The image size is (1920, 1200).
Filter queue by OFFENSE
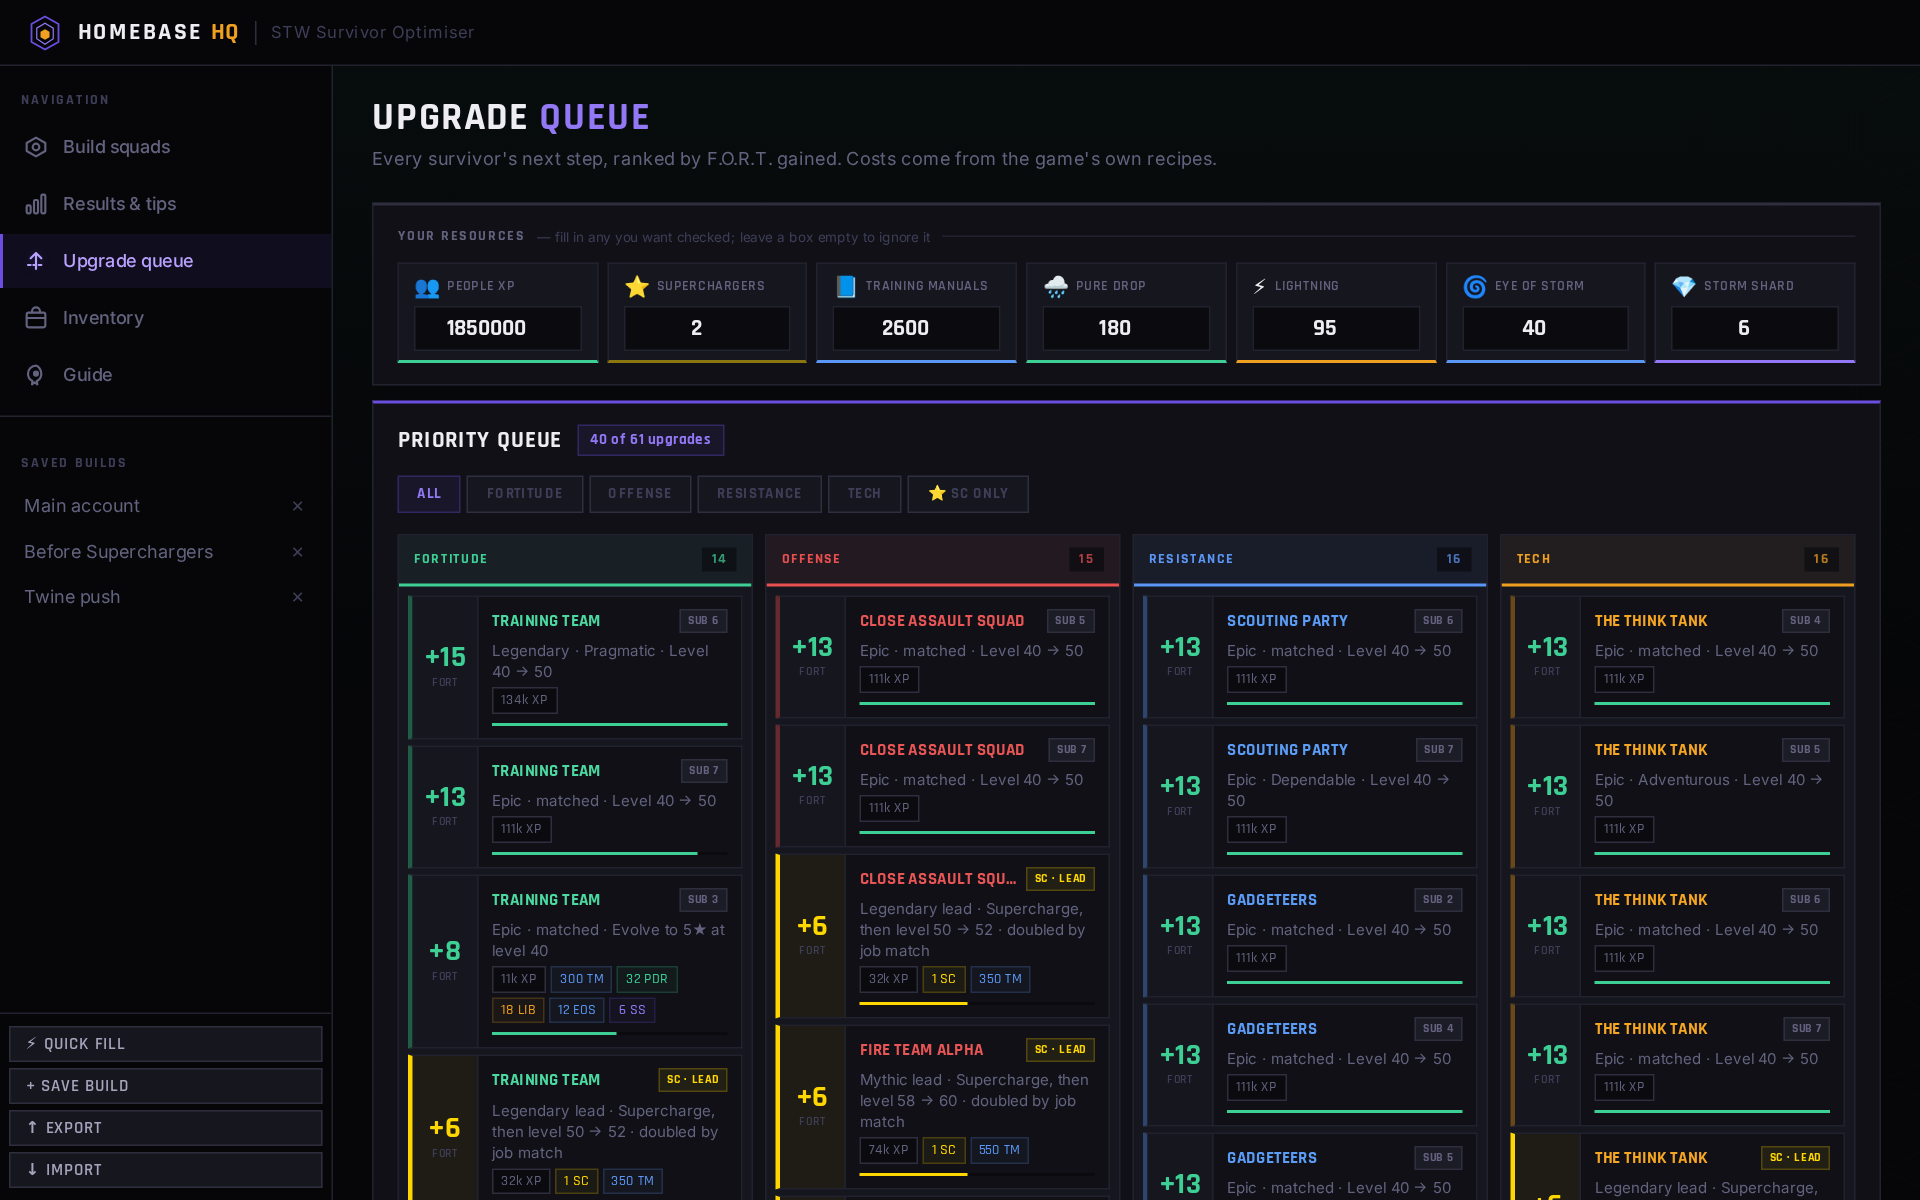(x=640, y=494)
